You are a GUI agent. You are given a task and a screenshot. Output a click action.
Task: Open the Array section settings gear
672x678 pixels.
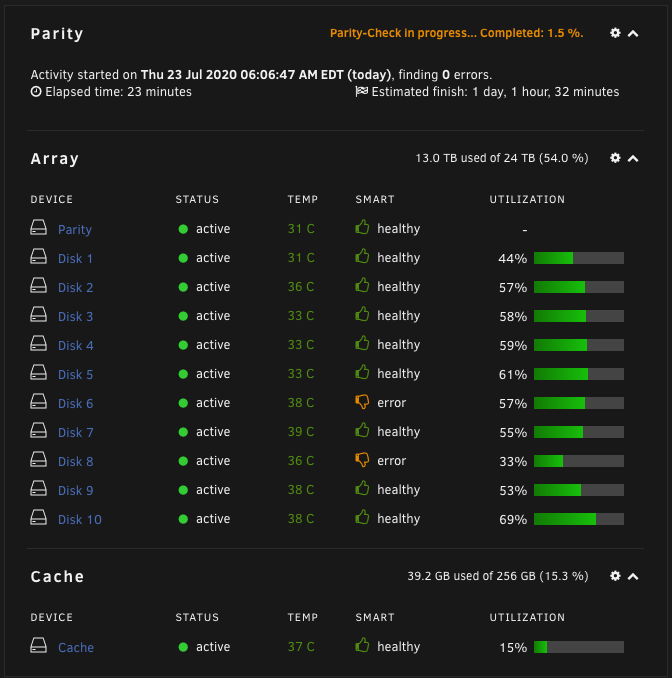coord(615,158)
